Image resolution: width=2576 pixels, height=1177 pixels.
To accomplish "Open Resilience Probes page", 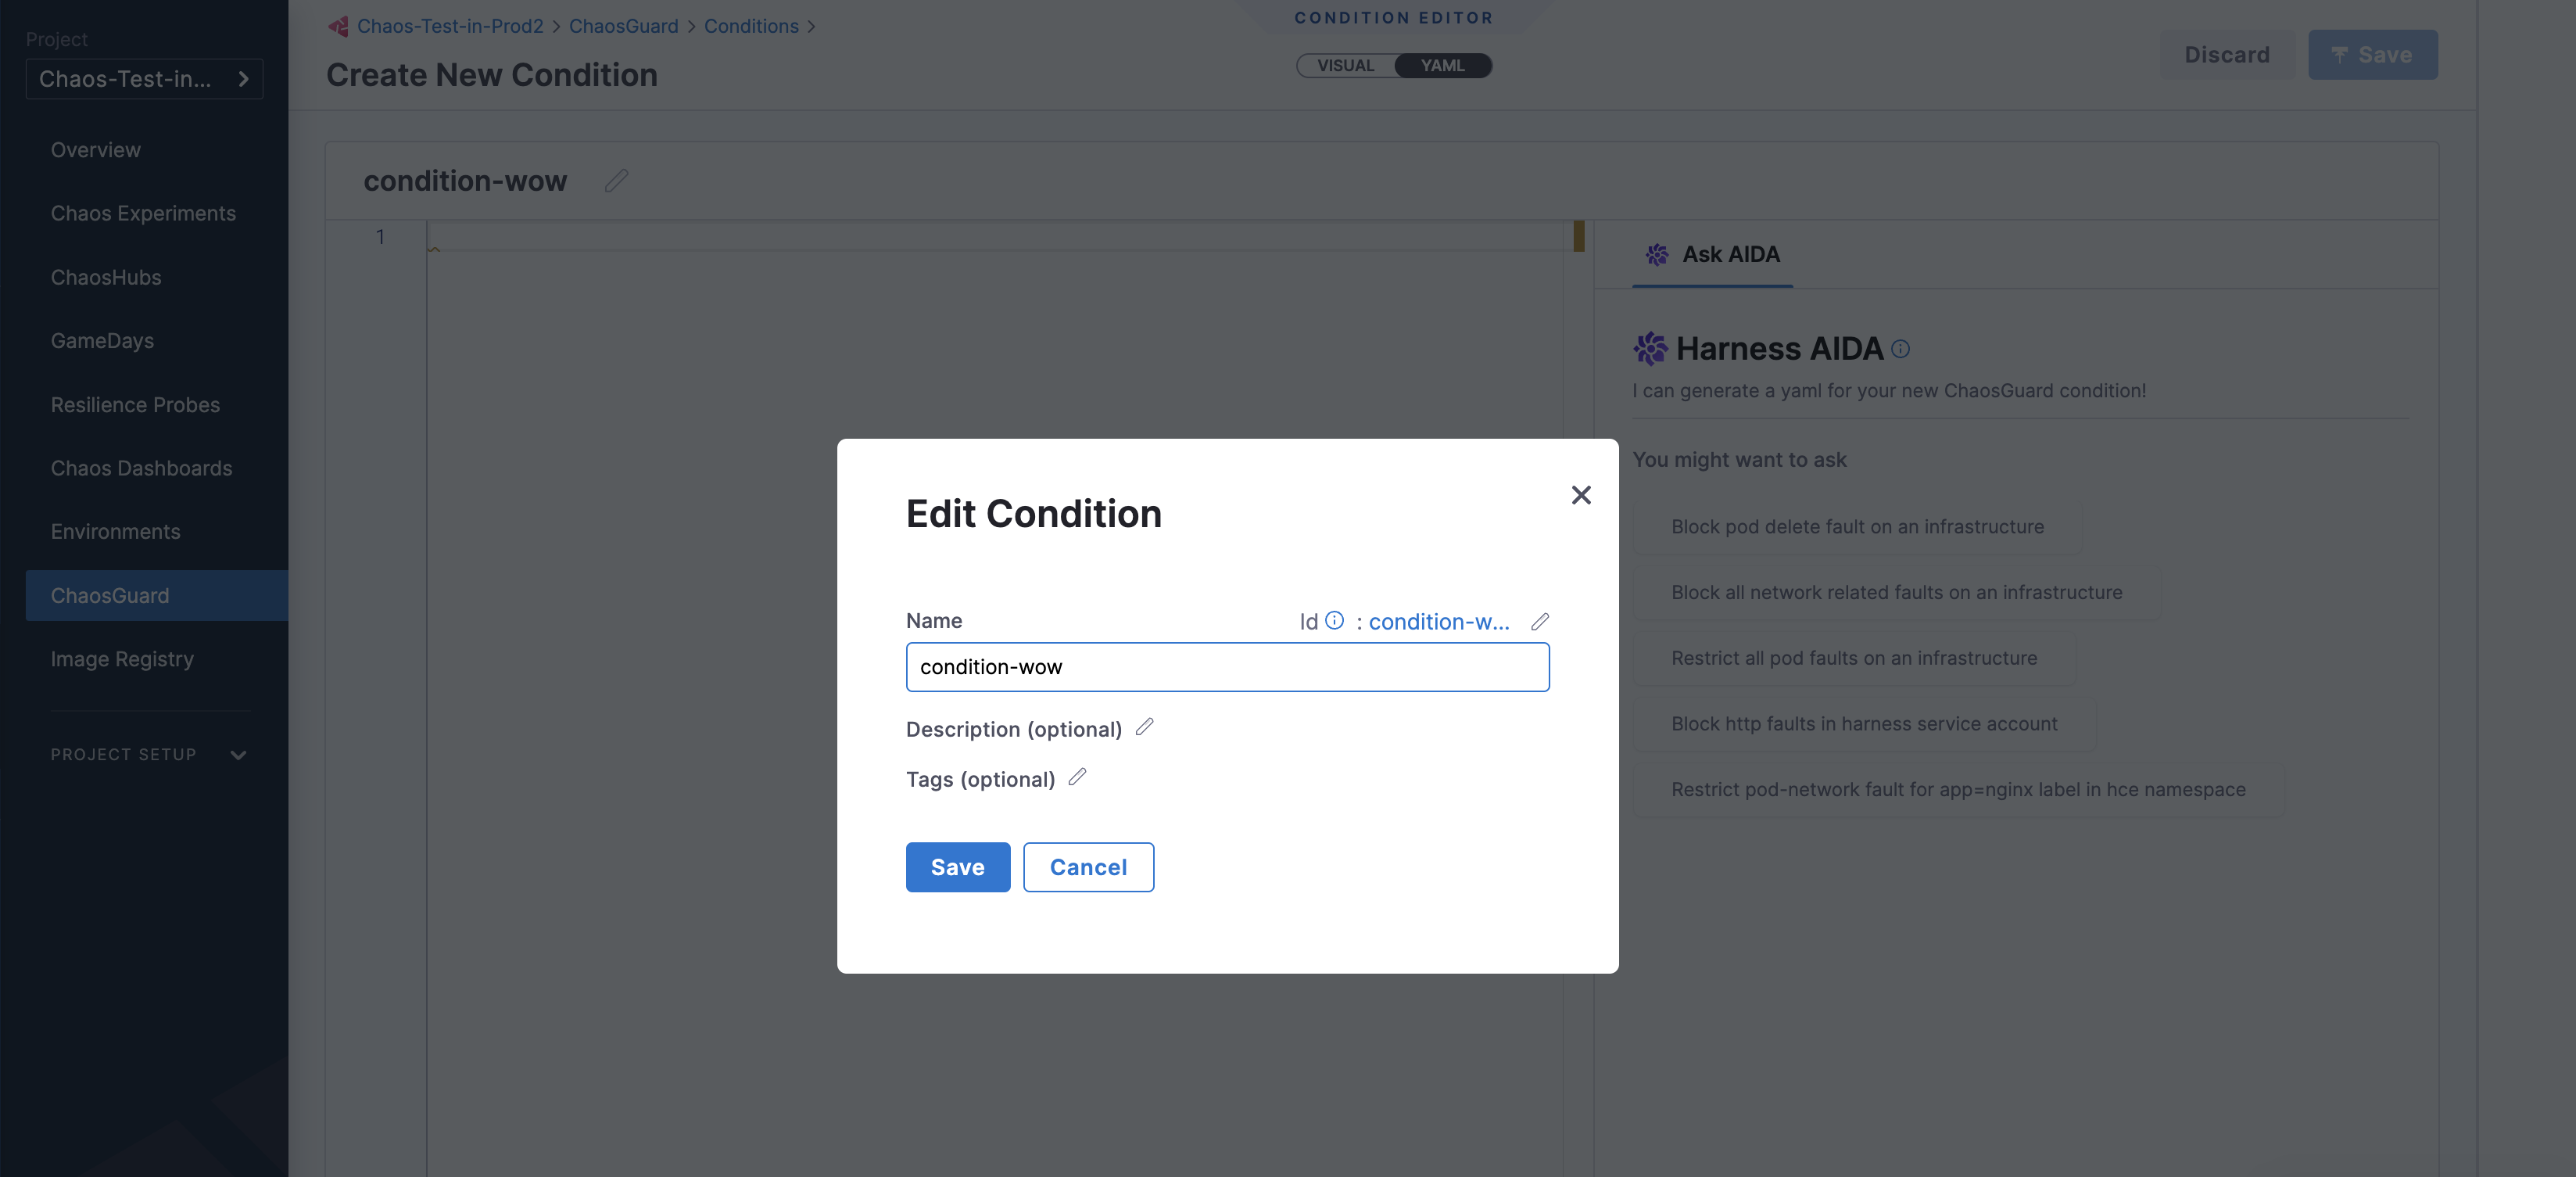I will [135, 405].
